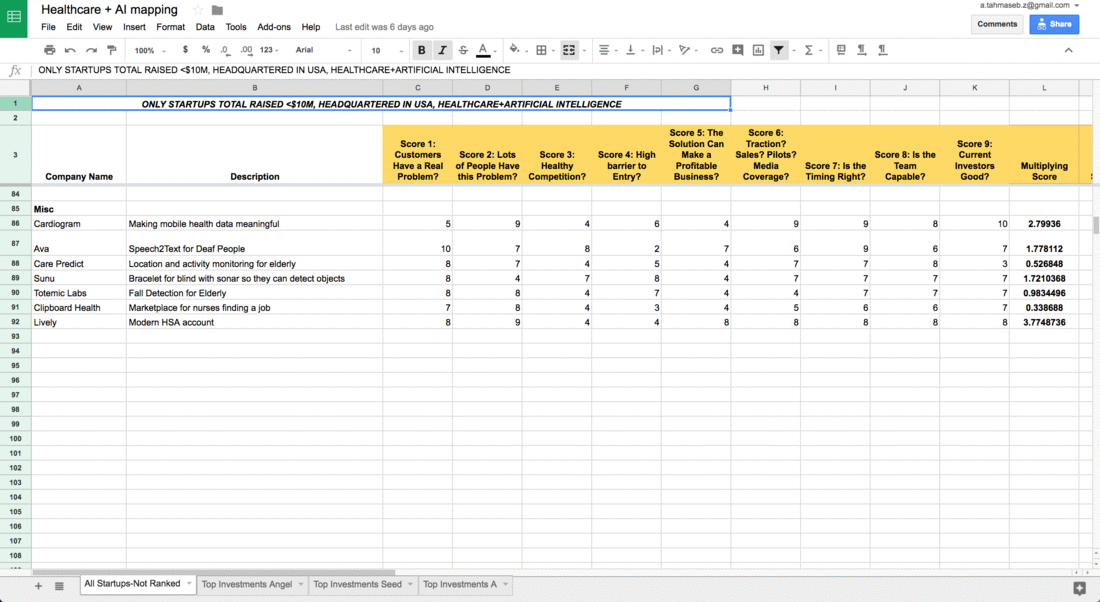Toggle italic formatting
The width and height of the screenshot is (1100, 602).
point(442,50)
